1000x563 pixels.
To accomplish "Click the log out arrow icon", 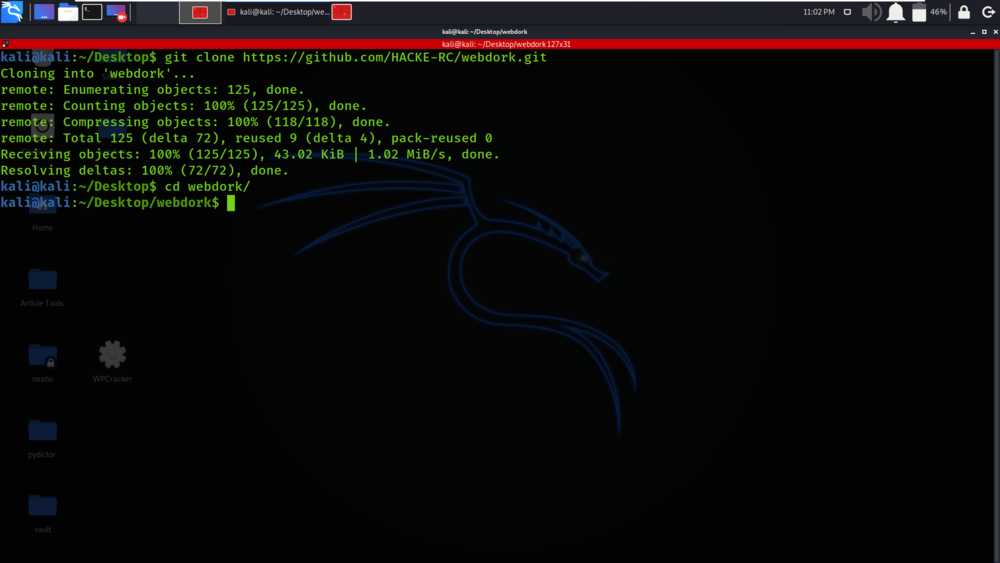I will coord(989,12).
